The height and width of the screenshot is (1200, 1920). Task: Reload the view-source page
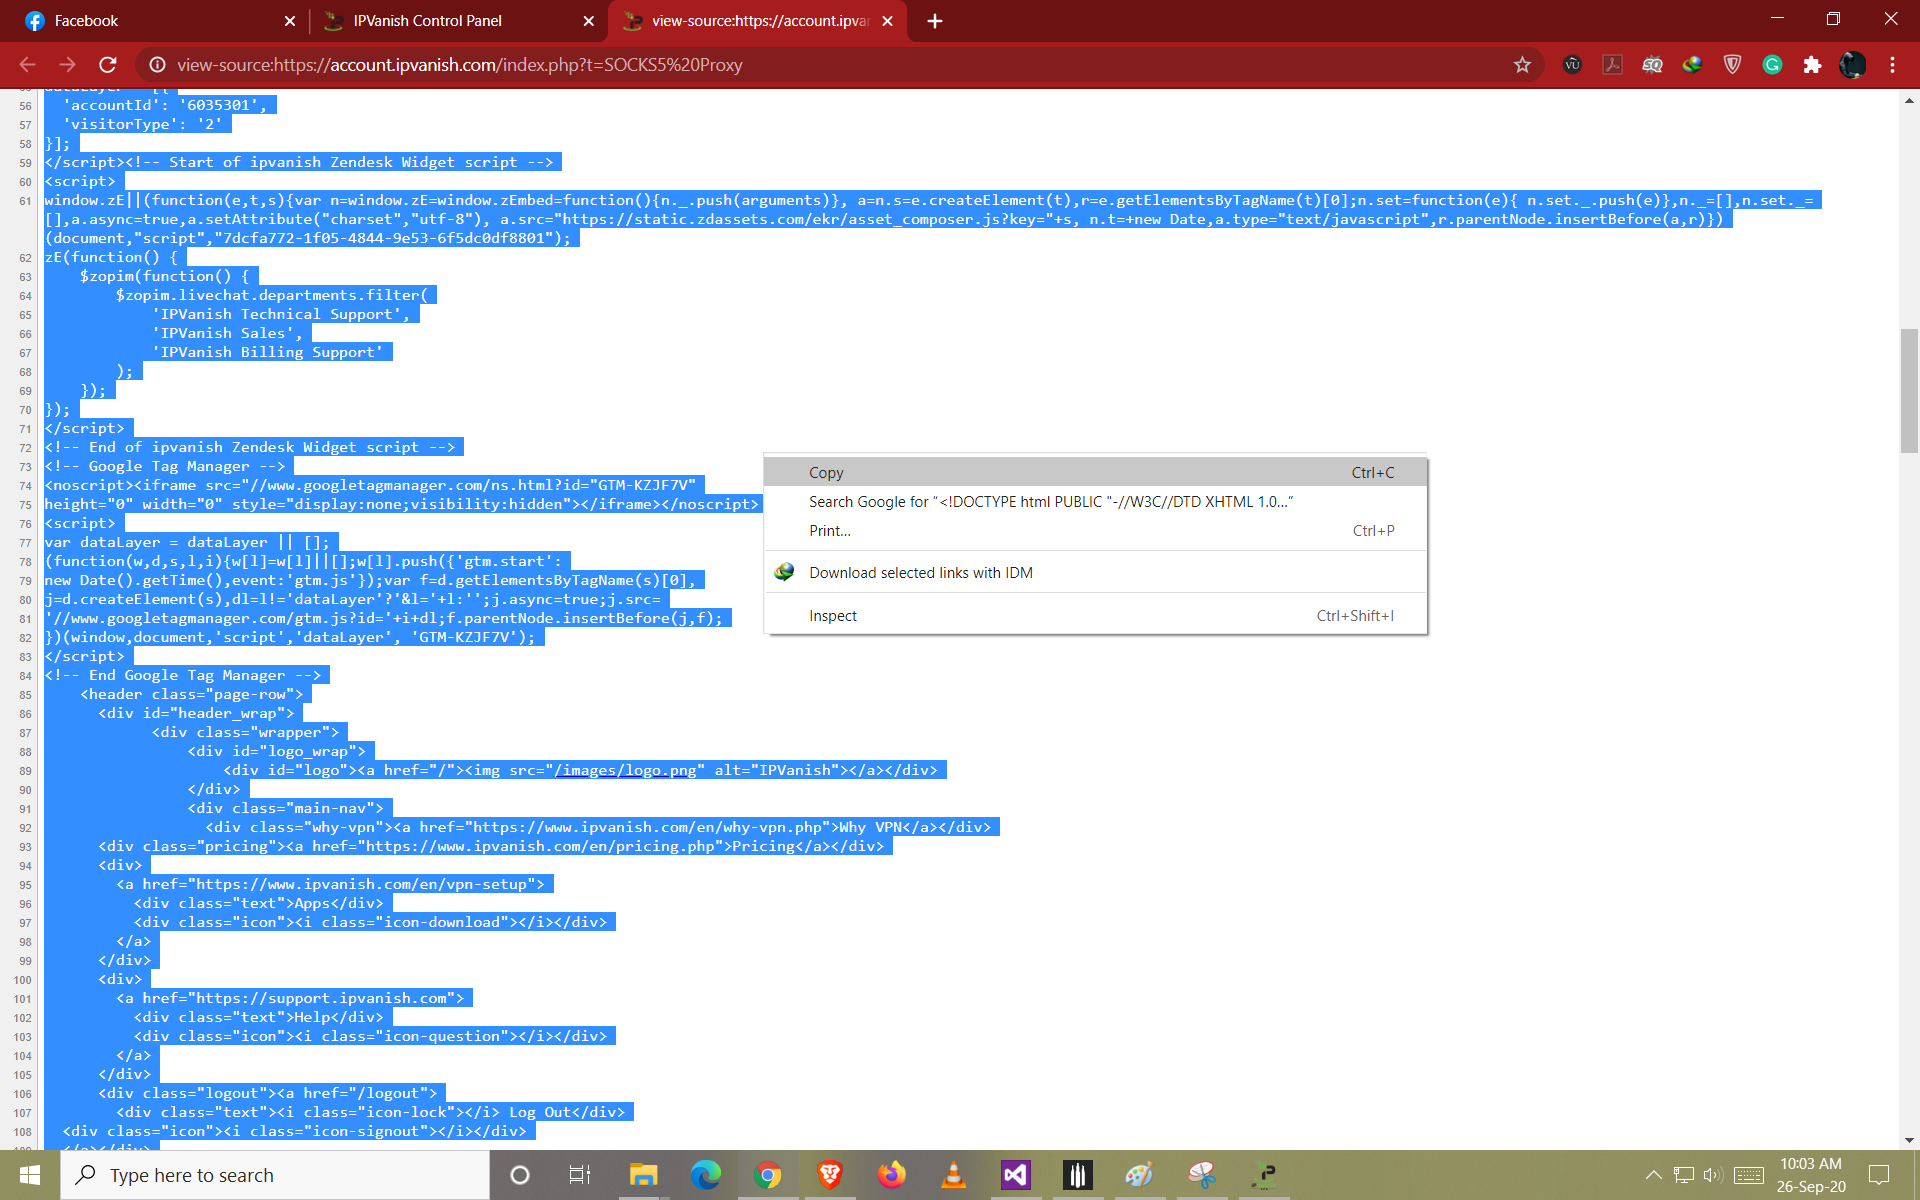pos(108,65)
